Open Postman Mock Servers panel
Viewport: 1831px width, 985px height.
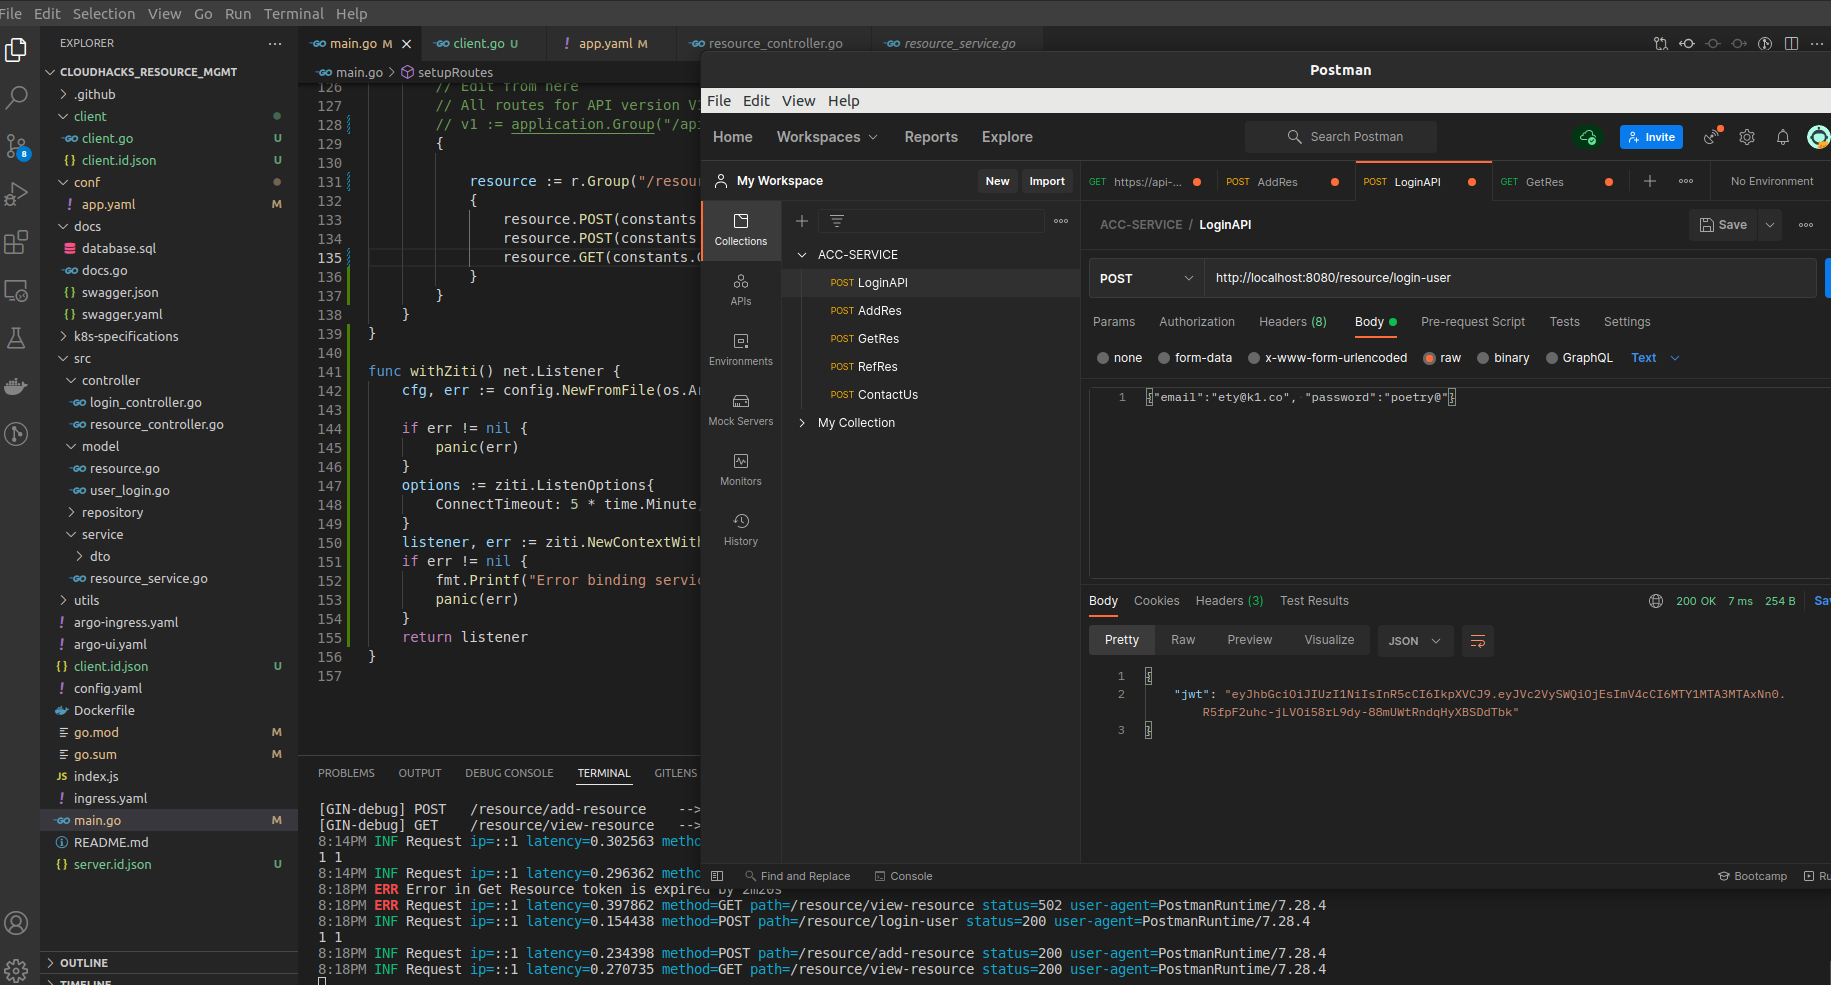740,409
